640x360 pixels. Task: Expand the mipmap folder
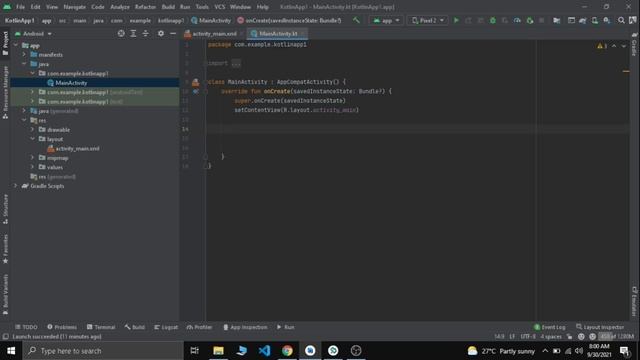pos(32,158)
